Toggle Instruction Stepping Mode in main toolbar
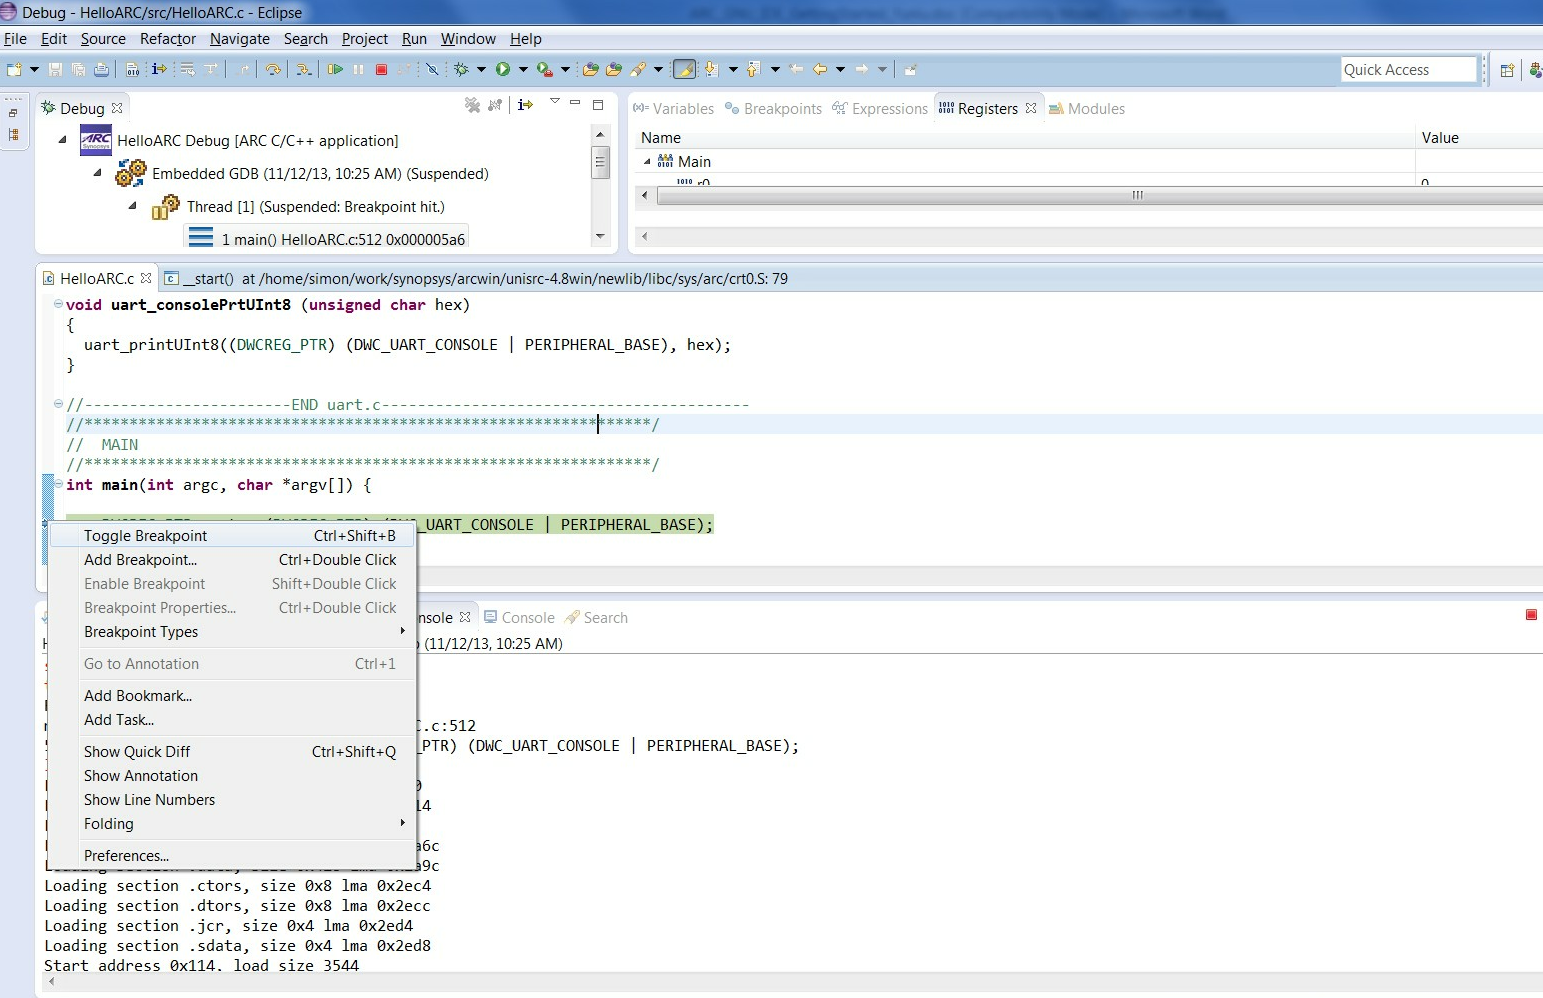The height and width of the screenshot is (998, 1543). pos(159,69)
